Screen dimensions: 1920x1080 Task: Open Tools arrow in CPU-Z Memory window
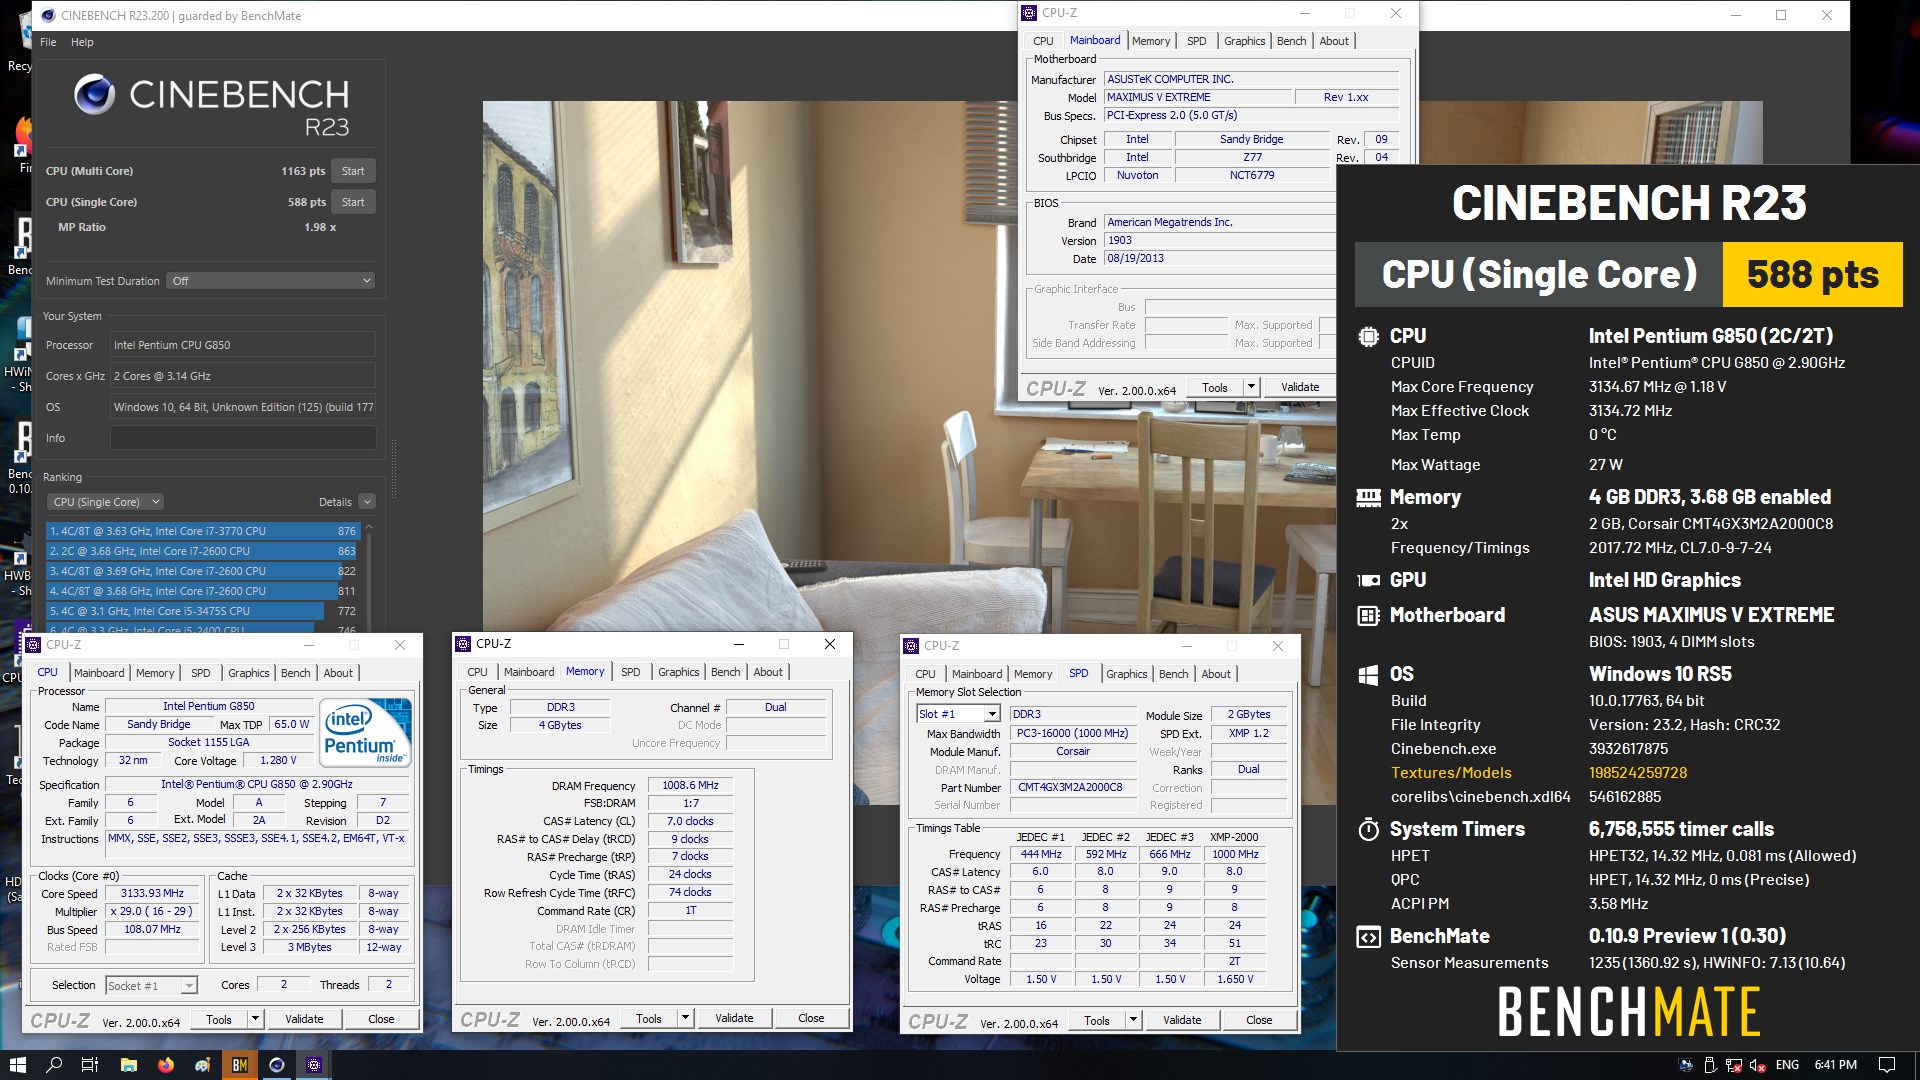[x=685, y=1018]
